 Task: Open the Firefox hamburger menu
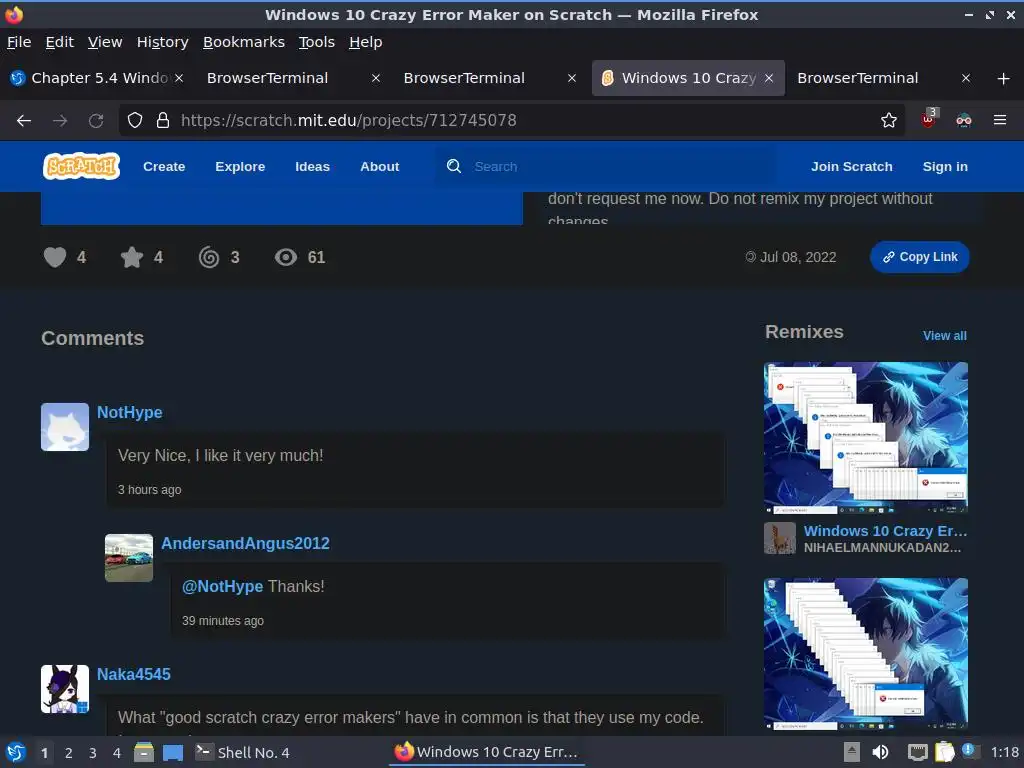click(1000, 120)
